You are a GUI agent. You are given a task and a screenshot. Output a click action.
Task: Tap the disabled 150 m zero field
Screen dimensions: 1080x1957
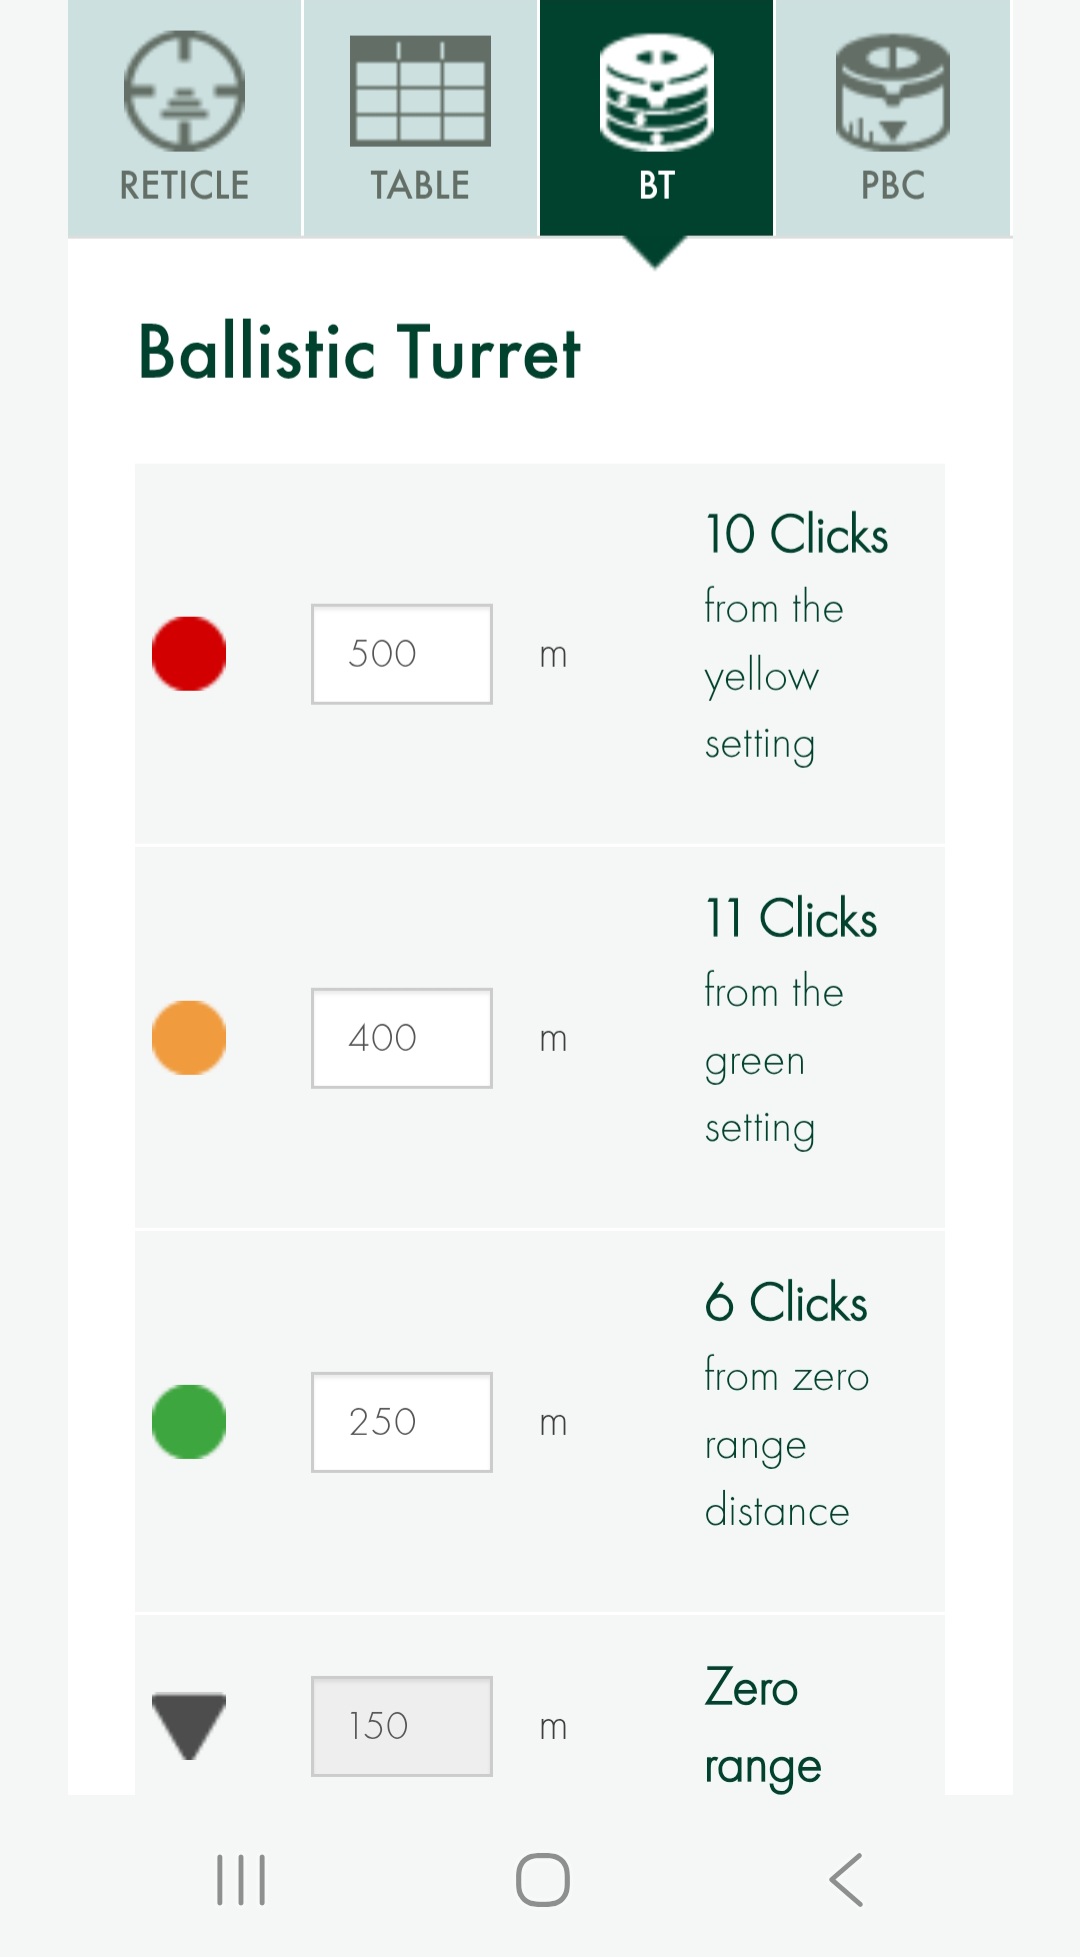point(401,1726)
